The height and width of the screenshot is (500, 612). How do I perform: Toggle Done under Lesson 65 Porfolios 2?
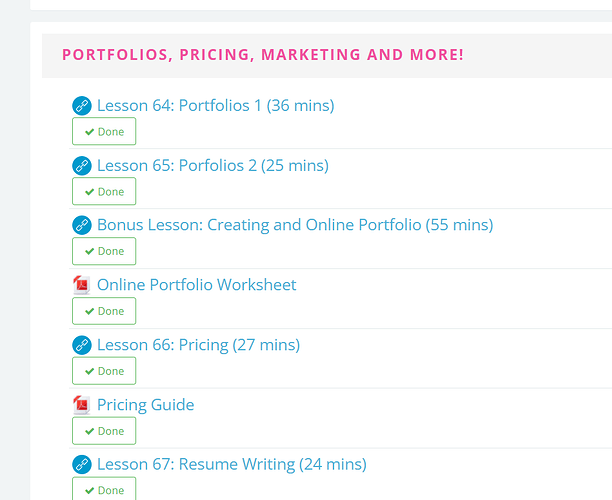click(x=104, y=191)
